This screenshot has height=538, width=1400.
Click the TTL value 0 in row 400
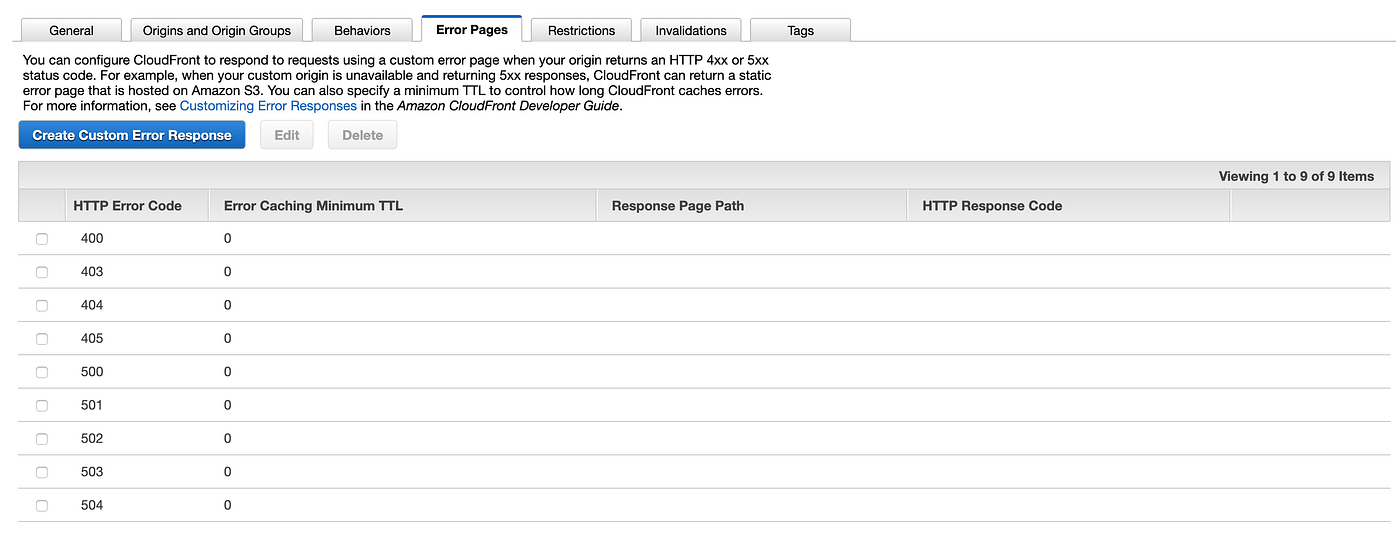[228, 238]
